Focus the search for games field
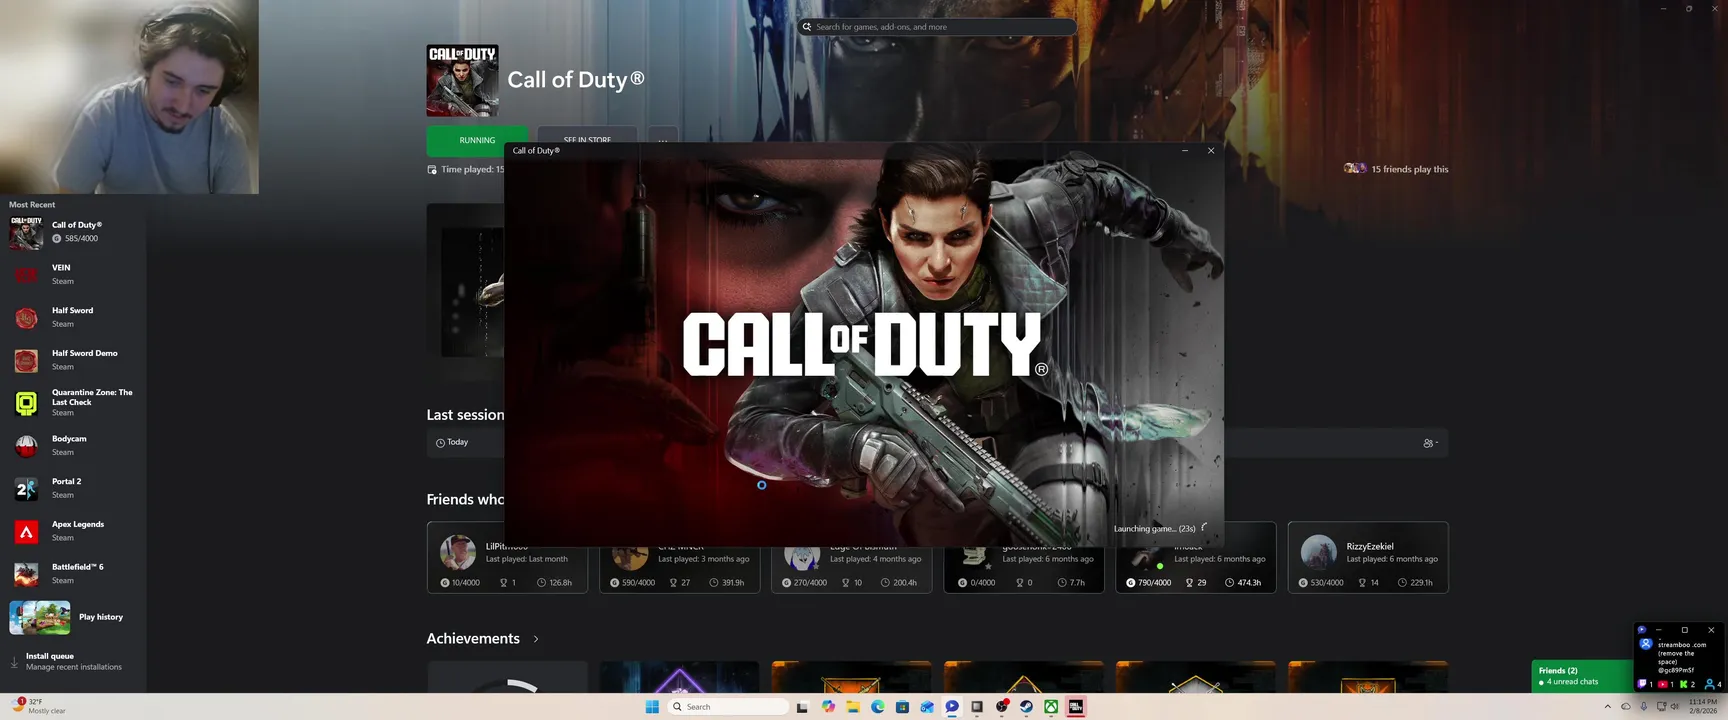Screen dimensions: 1728x720 pos(937,27)
